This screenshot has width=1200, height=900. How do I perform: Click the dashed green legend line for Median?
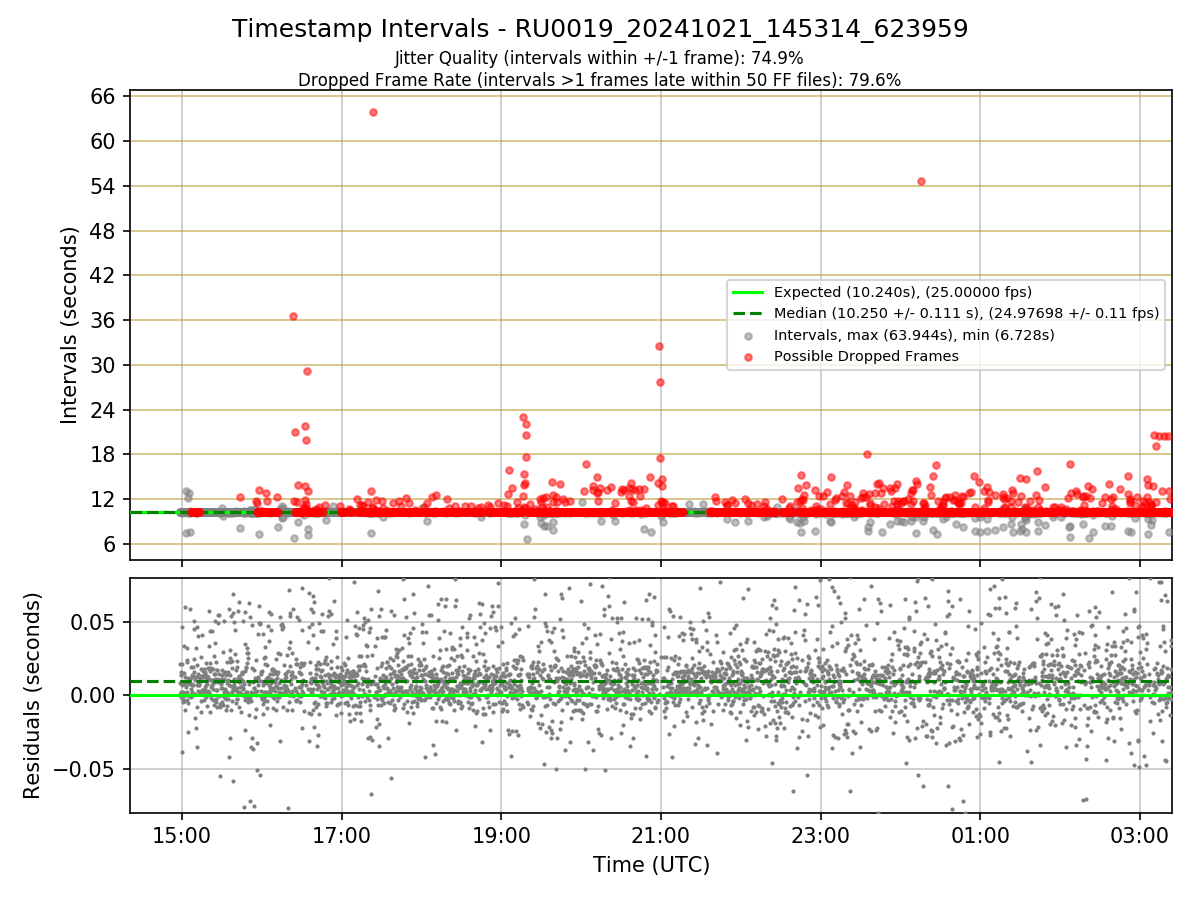[x=749, y=314]
